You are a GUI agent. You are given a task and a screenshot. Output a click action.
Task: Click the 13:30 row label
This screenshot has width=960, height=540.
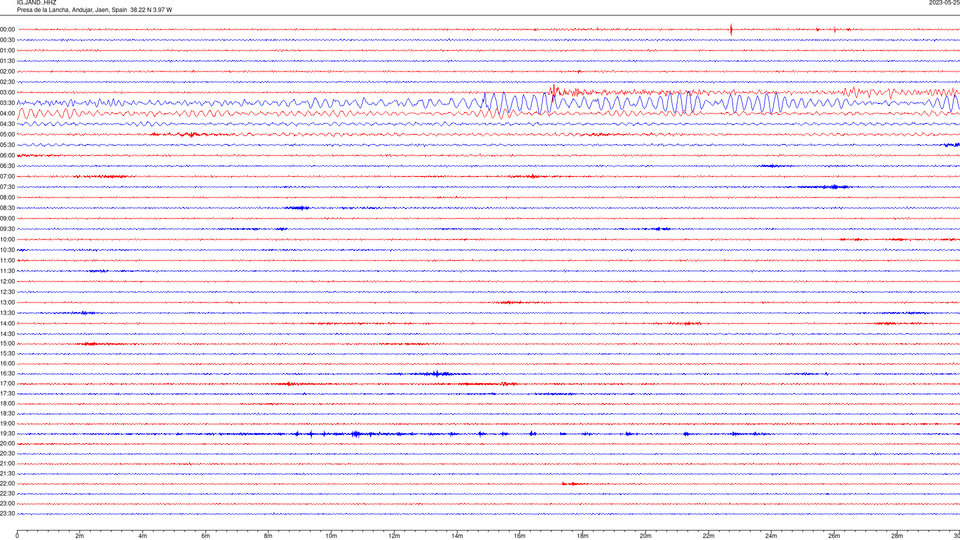click(7, 313)
